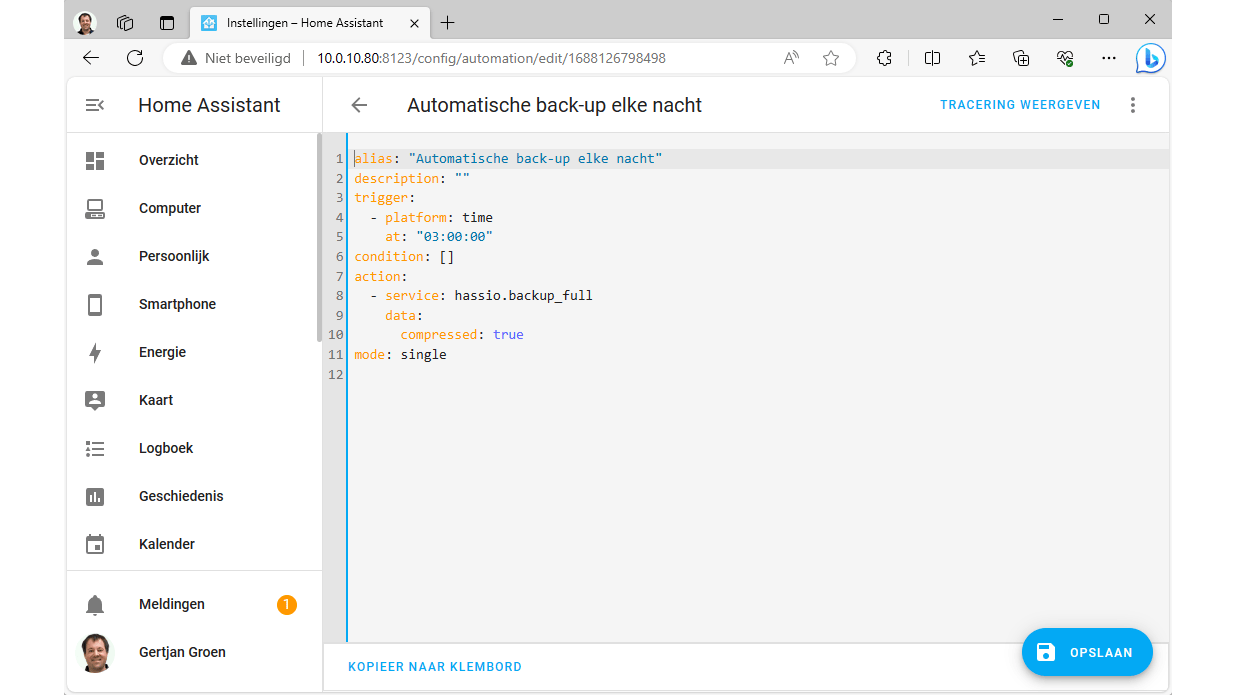Viewport: 1236px width, 695px height.
Task: Select the Smartphone sidebar item
Action: [x=177, y=304]
